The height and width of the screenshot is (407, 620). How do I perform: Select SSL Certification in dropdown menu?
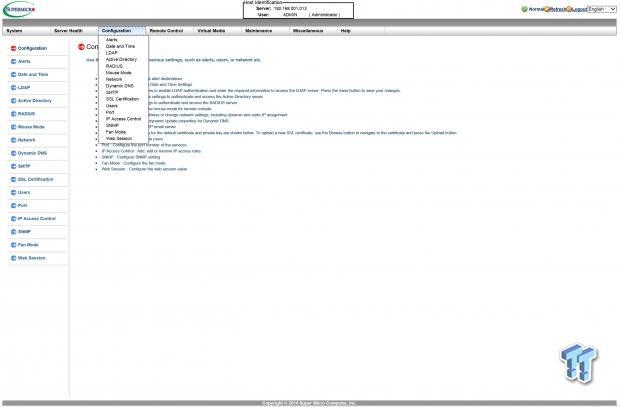click(123, 99)
